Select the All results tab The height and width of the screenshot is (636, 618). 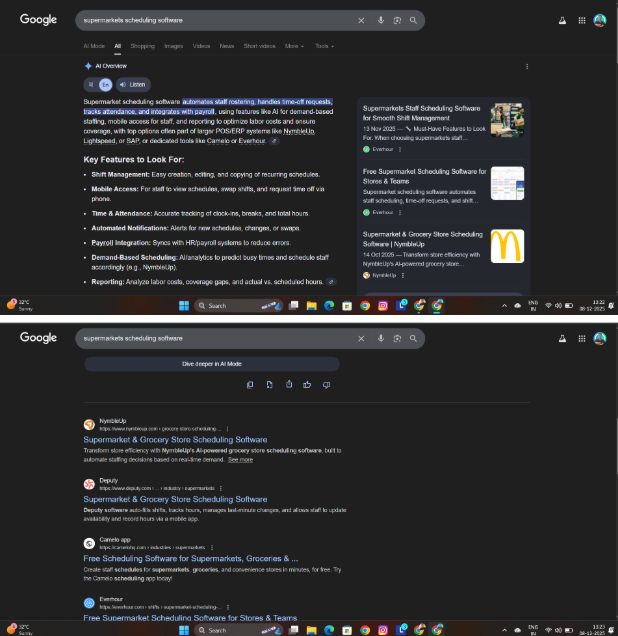click(118, 46)
